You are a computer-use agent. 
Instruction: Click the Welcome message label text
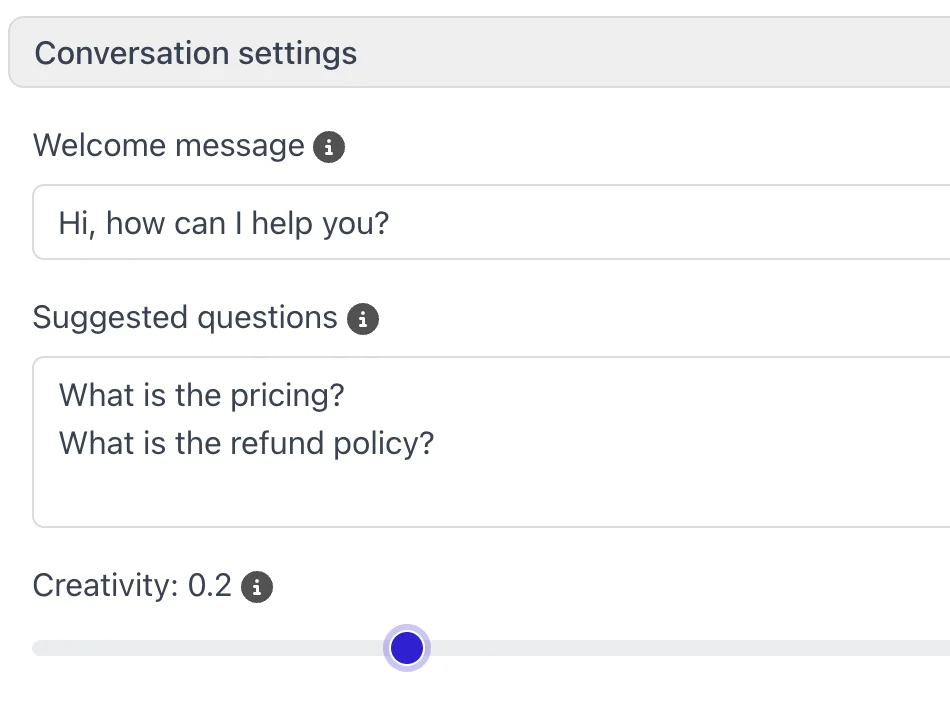167,146
